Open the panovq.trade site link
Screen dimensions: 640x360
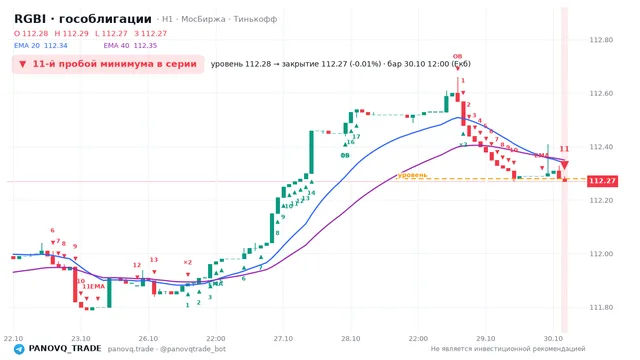(x=131, y=349)
